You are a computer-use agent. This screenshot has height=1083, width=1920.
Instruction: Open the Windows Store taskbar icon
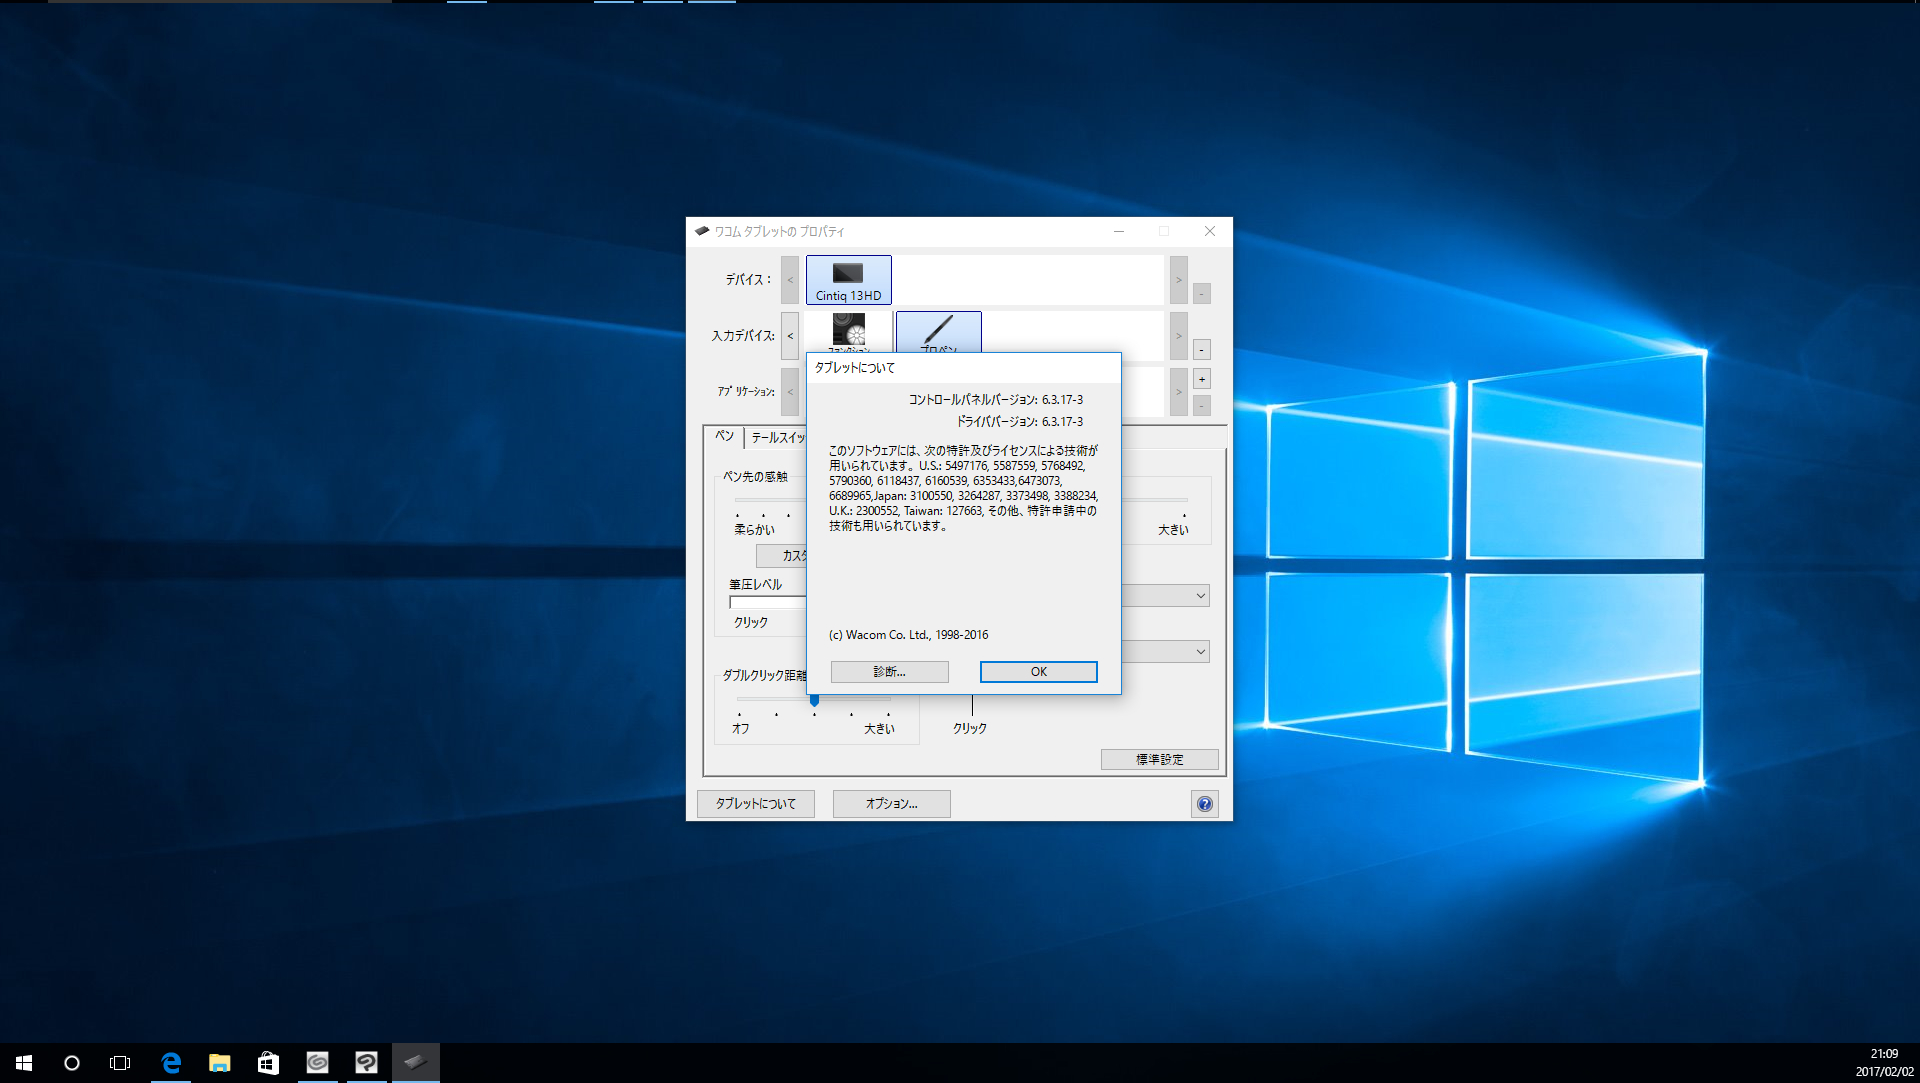click(268, 1063)
